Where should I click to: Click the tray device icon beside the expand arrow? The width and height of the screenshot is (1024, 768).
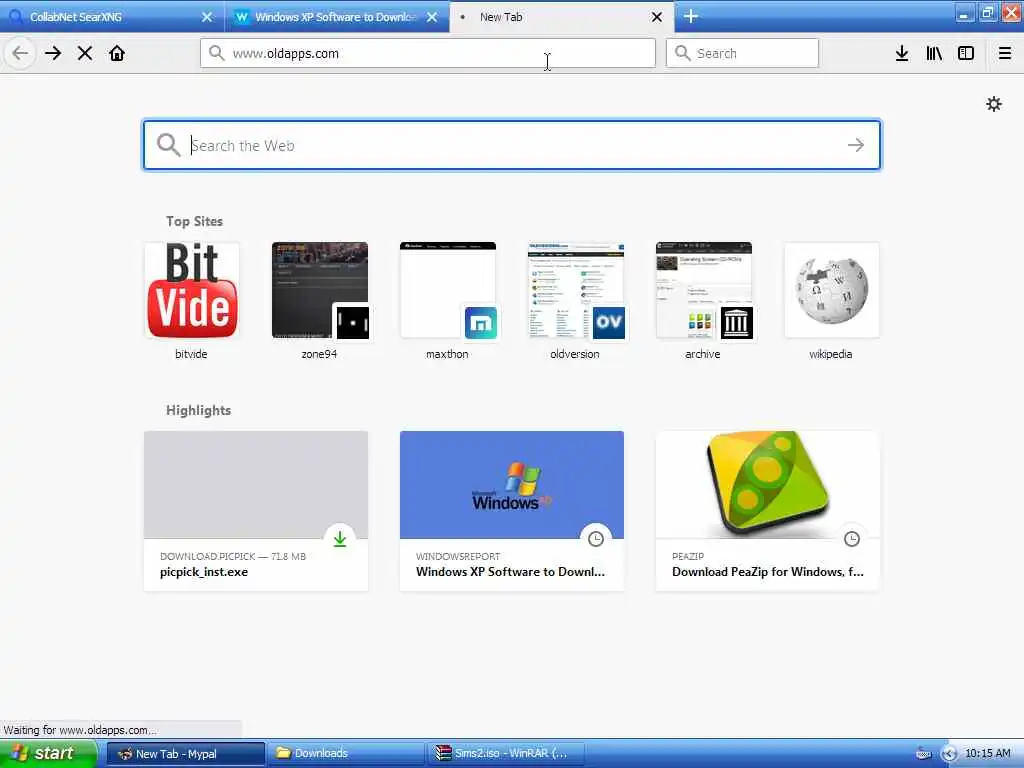click(923, 754)
